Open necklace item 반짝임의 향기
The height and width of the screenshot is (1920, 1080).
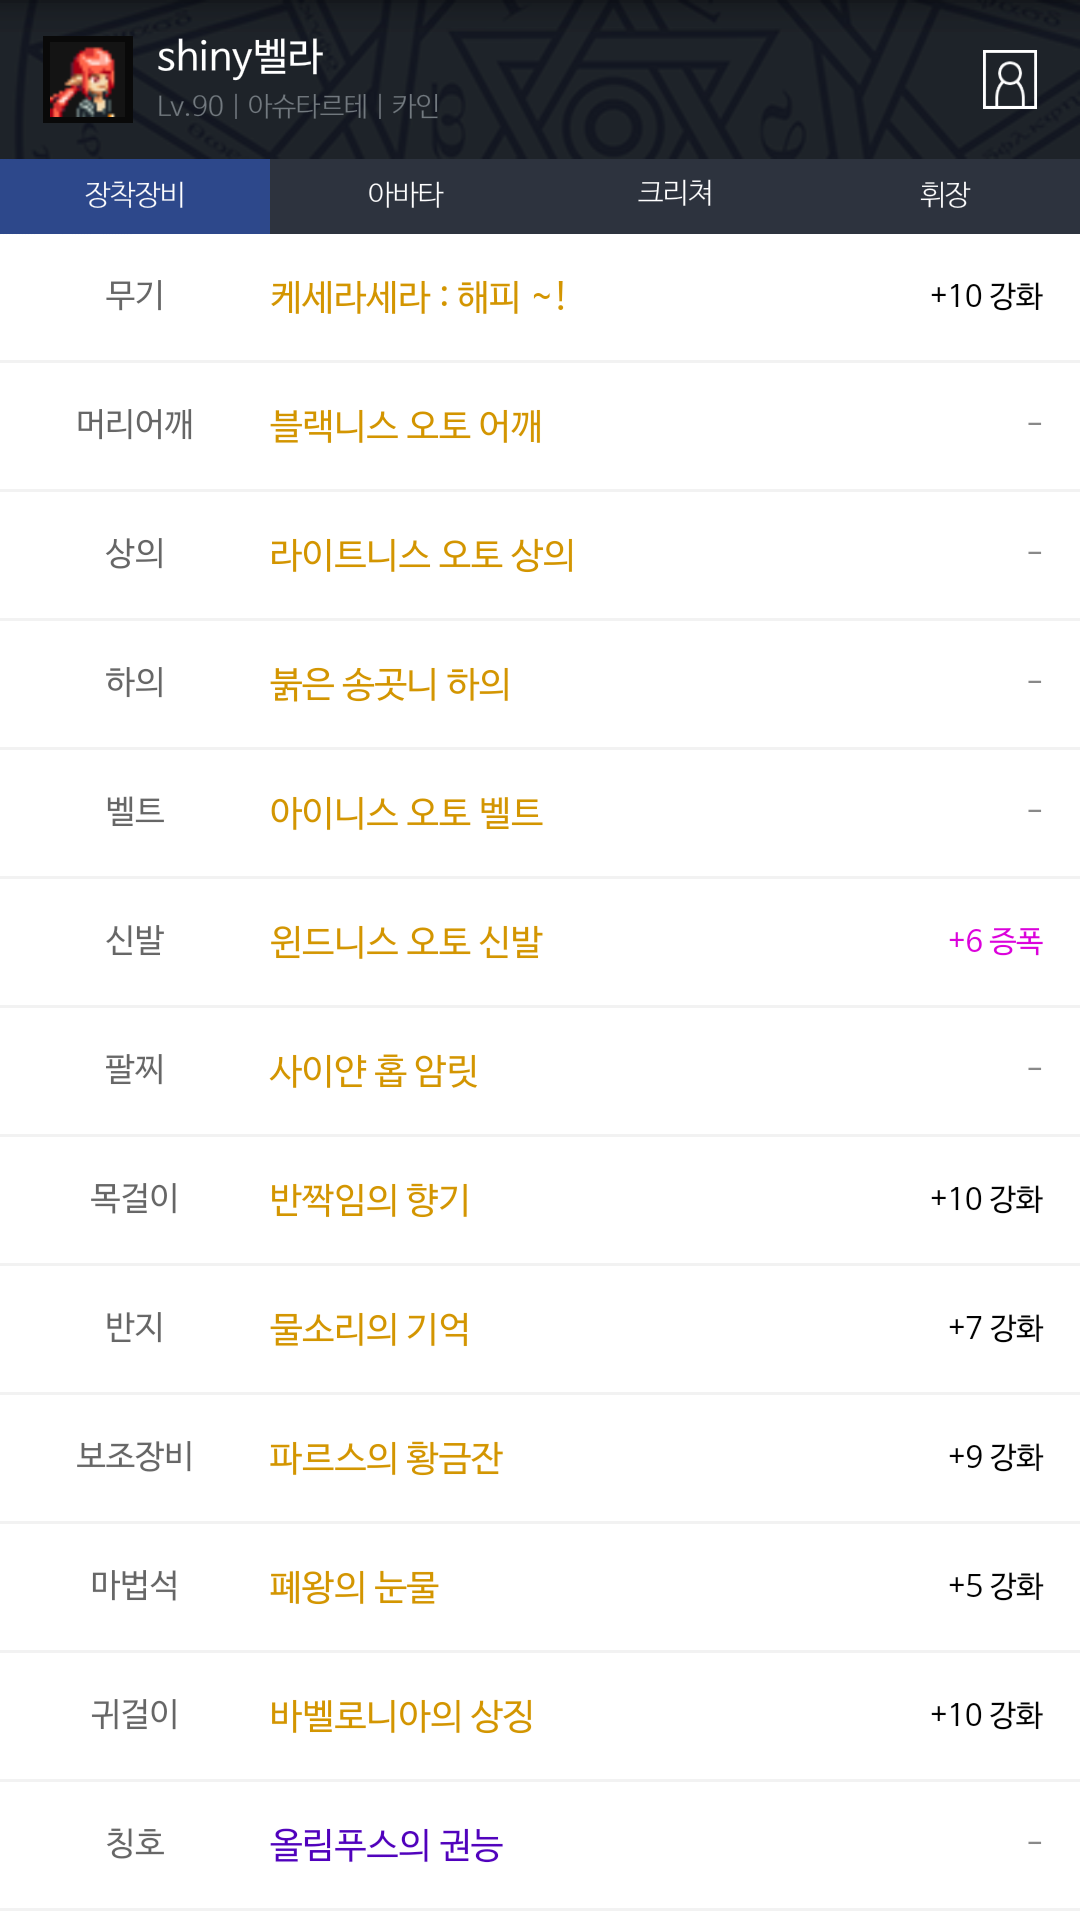coord(369,1200)
